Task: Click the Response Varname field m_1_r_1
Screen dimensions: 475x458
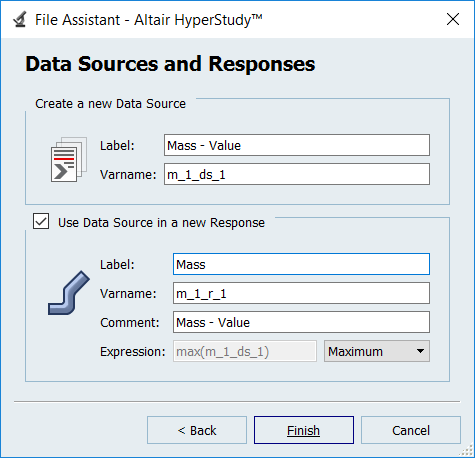Action: pyautogui.click(x=301, y=293)
